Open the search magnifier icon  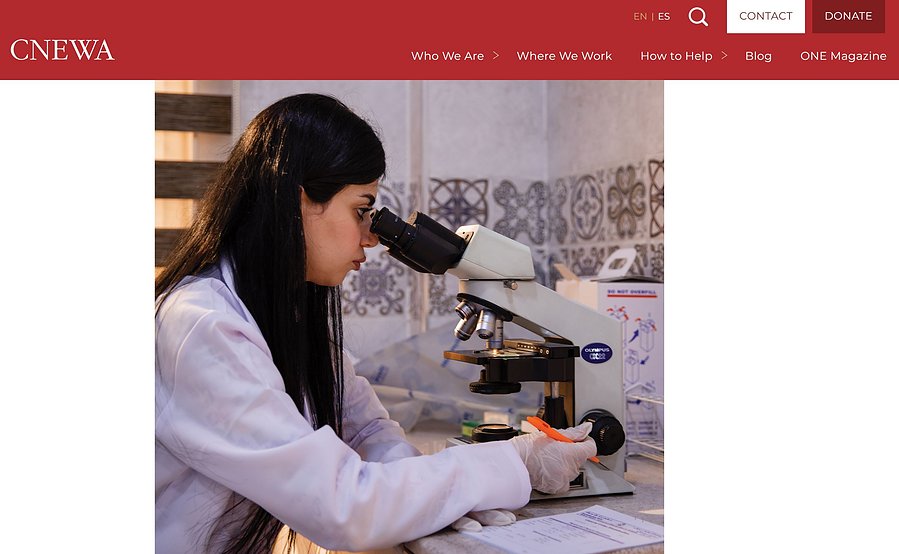698,17
